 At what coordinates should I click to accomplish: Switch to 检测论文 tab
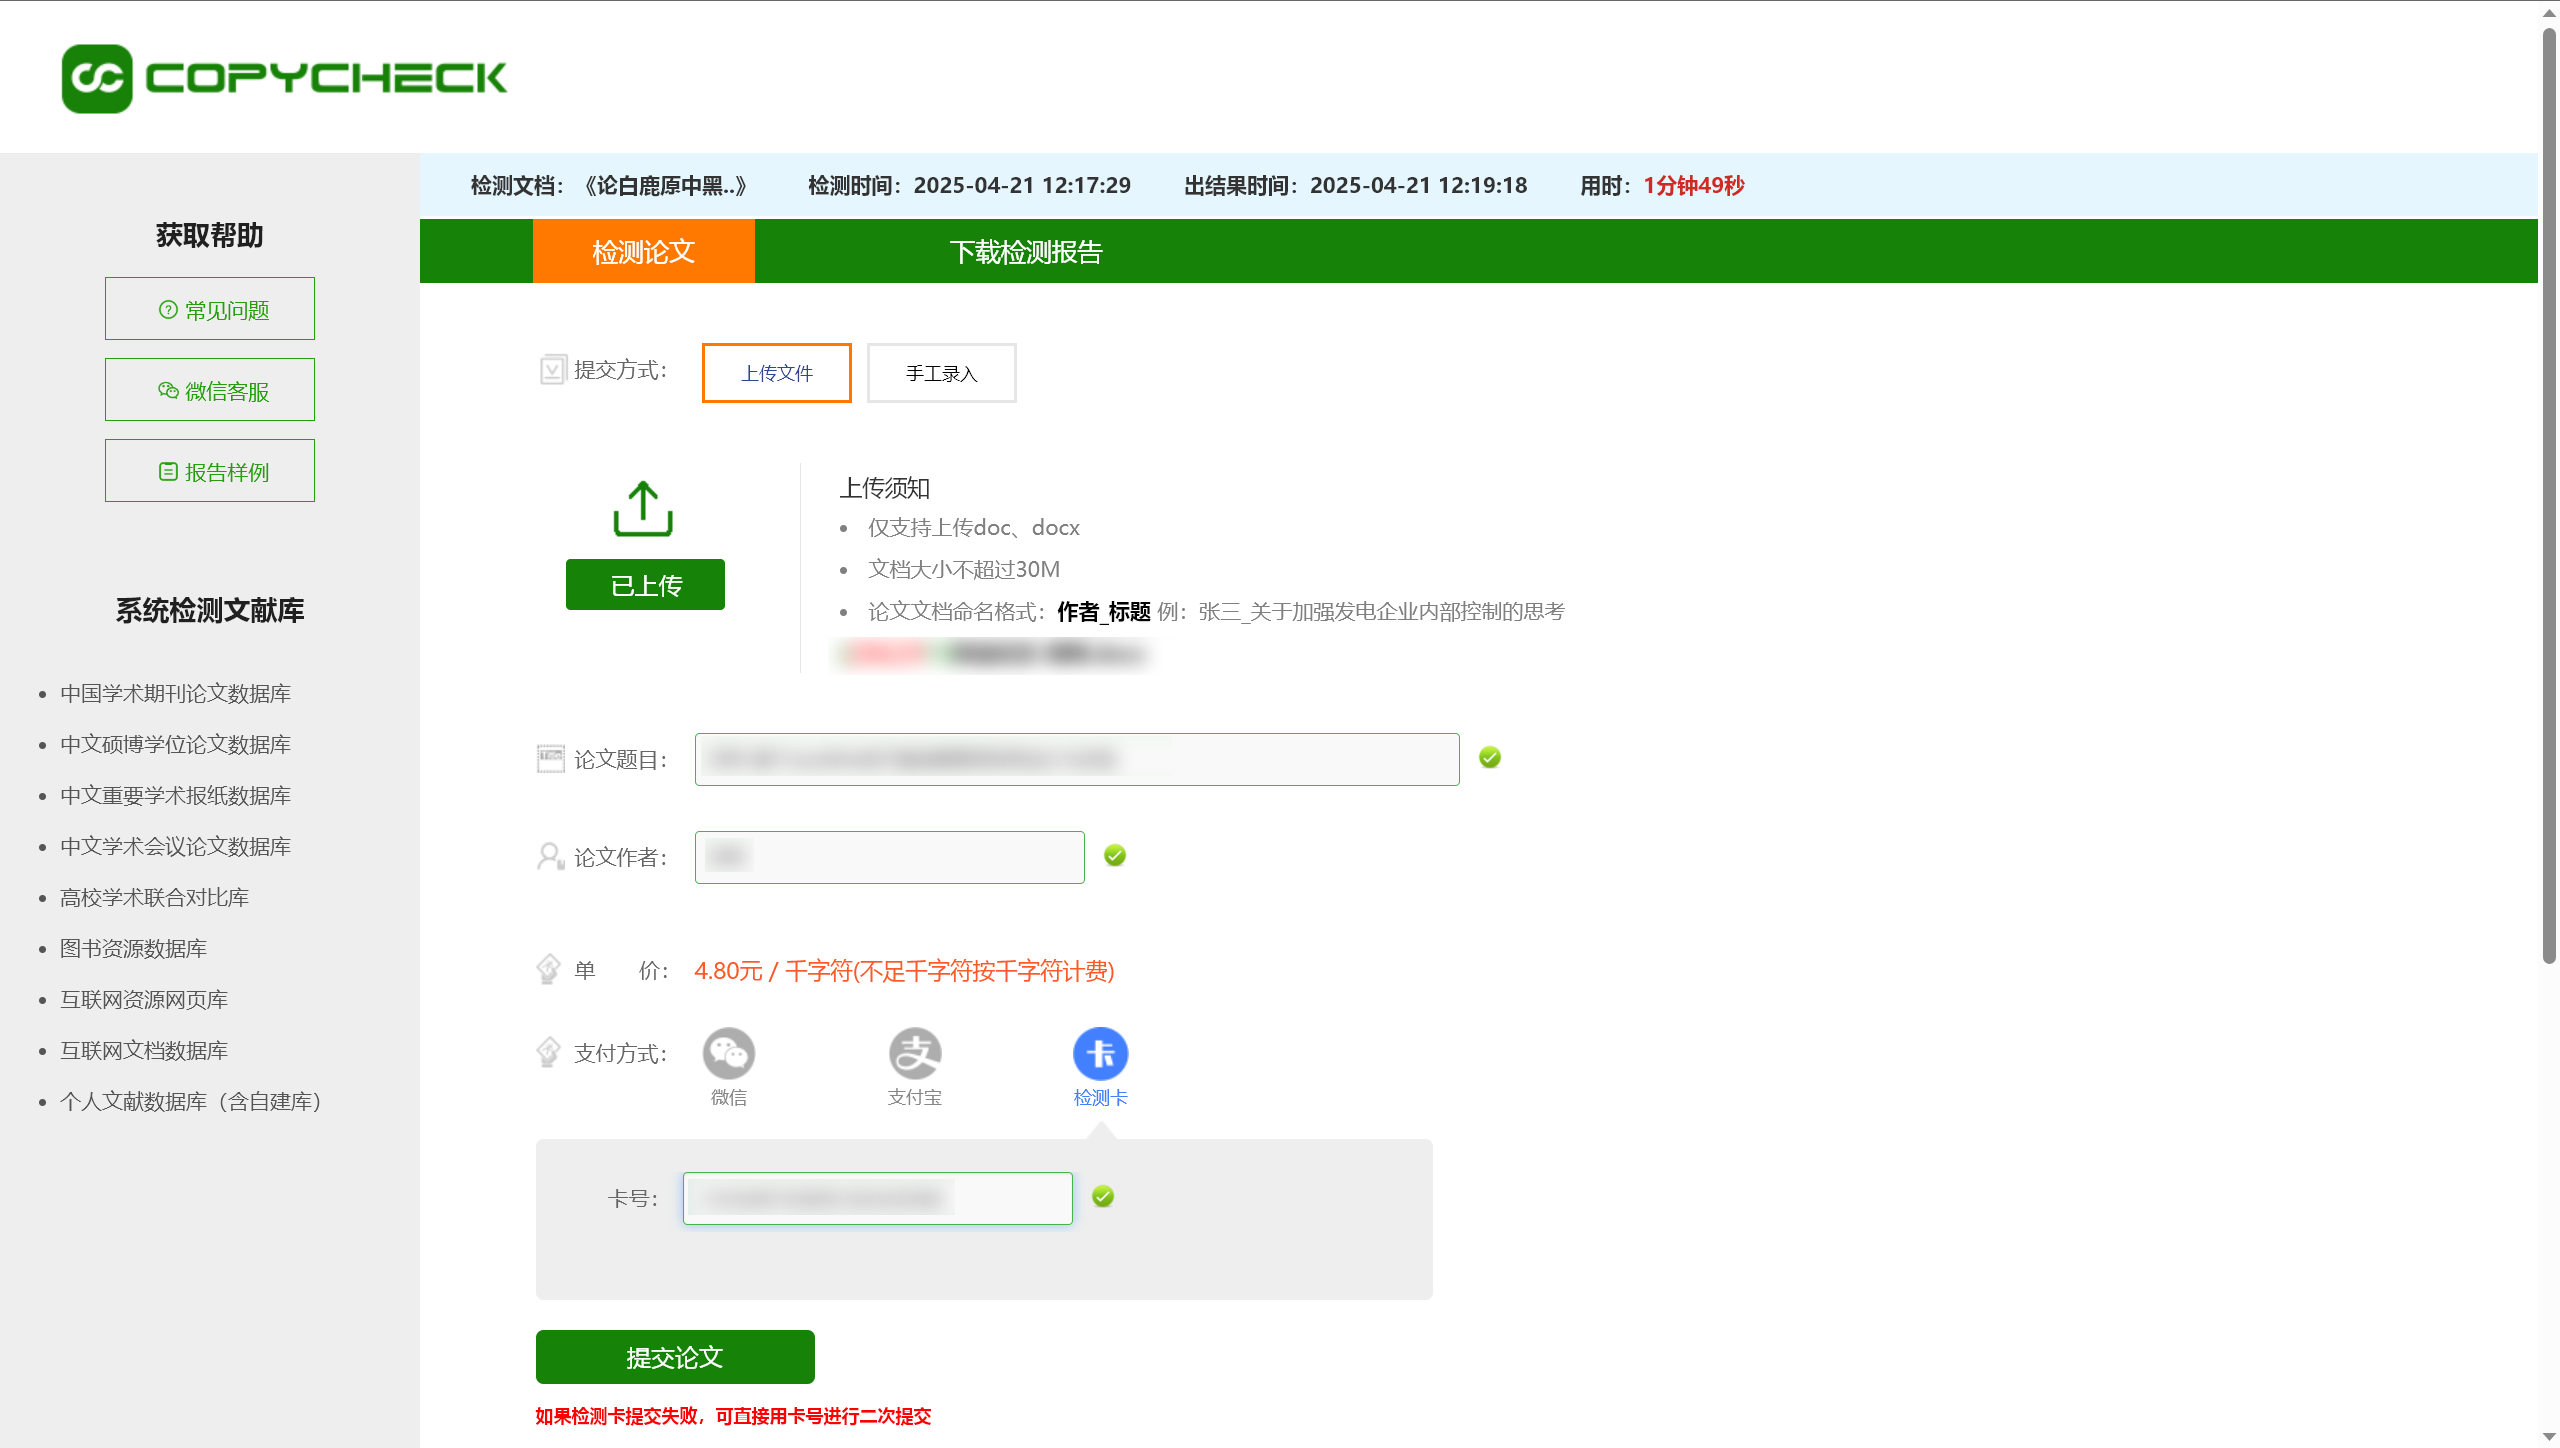pos(644,251)
